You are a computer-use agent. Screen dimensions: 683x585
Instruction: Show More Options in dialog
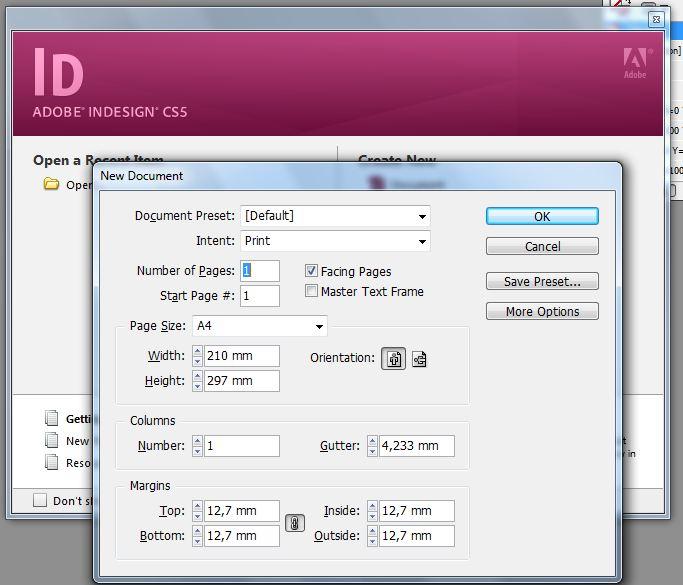coord(542,311)
